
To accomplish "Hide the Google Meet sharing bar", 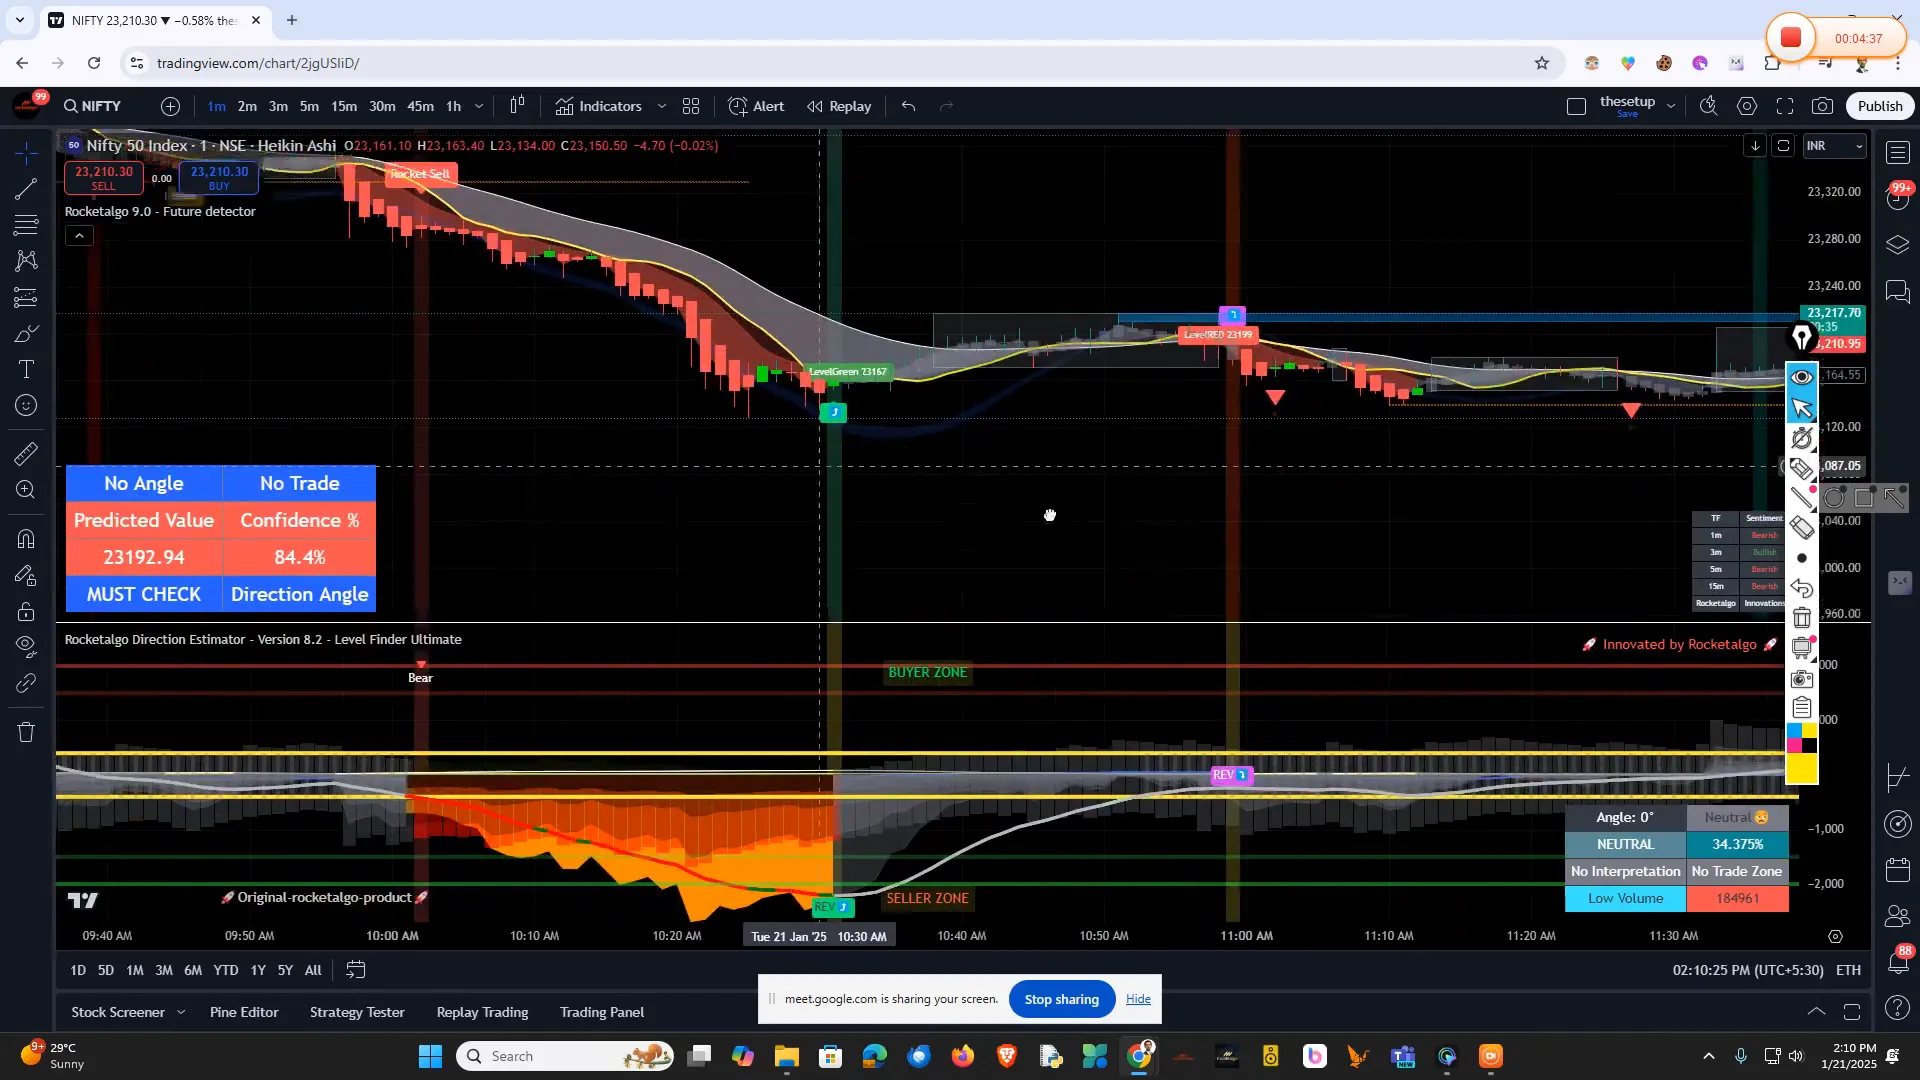I will [1138, 999].
